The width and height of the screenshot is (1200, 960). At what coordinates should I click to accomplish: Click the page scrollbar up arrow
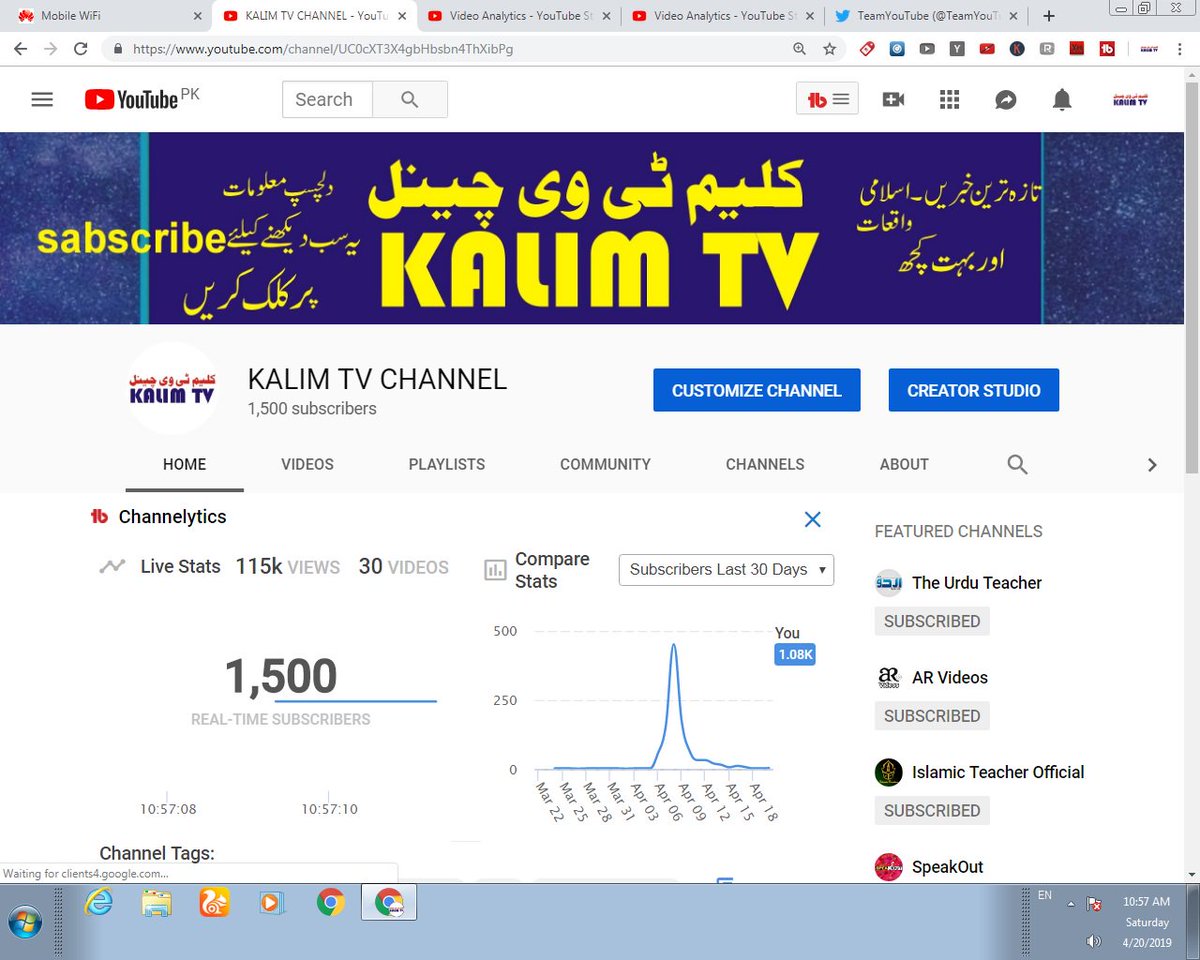tap(1192, 76)
